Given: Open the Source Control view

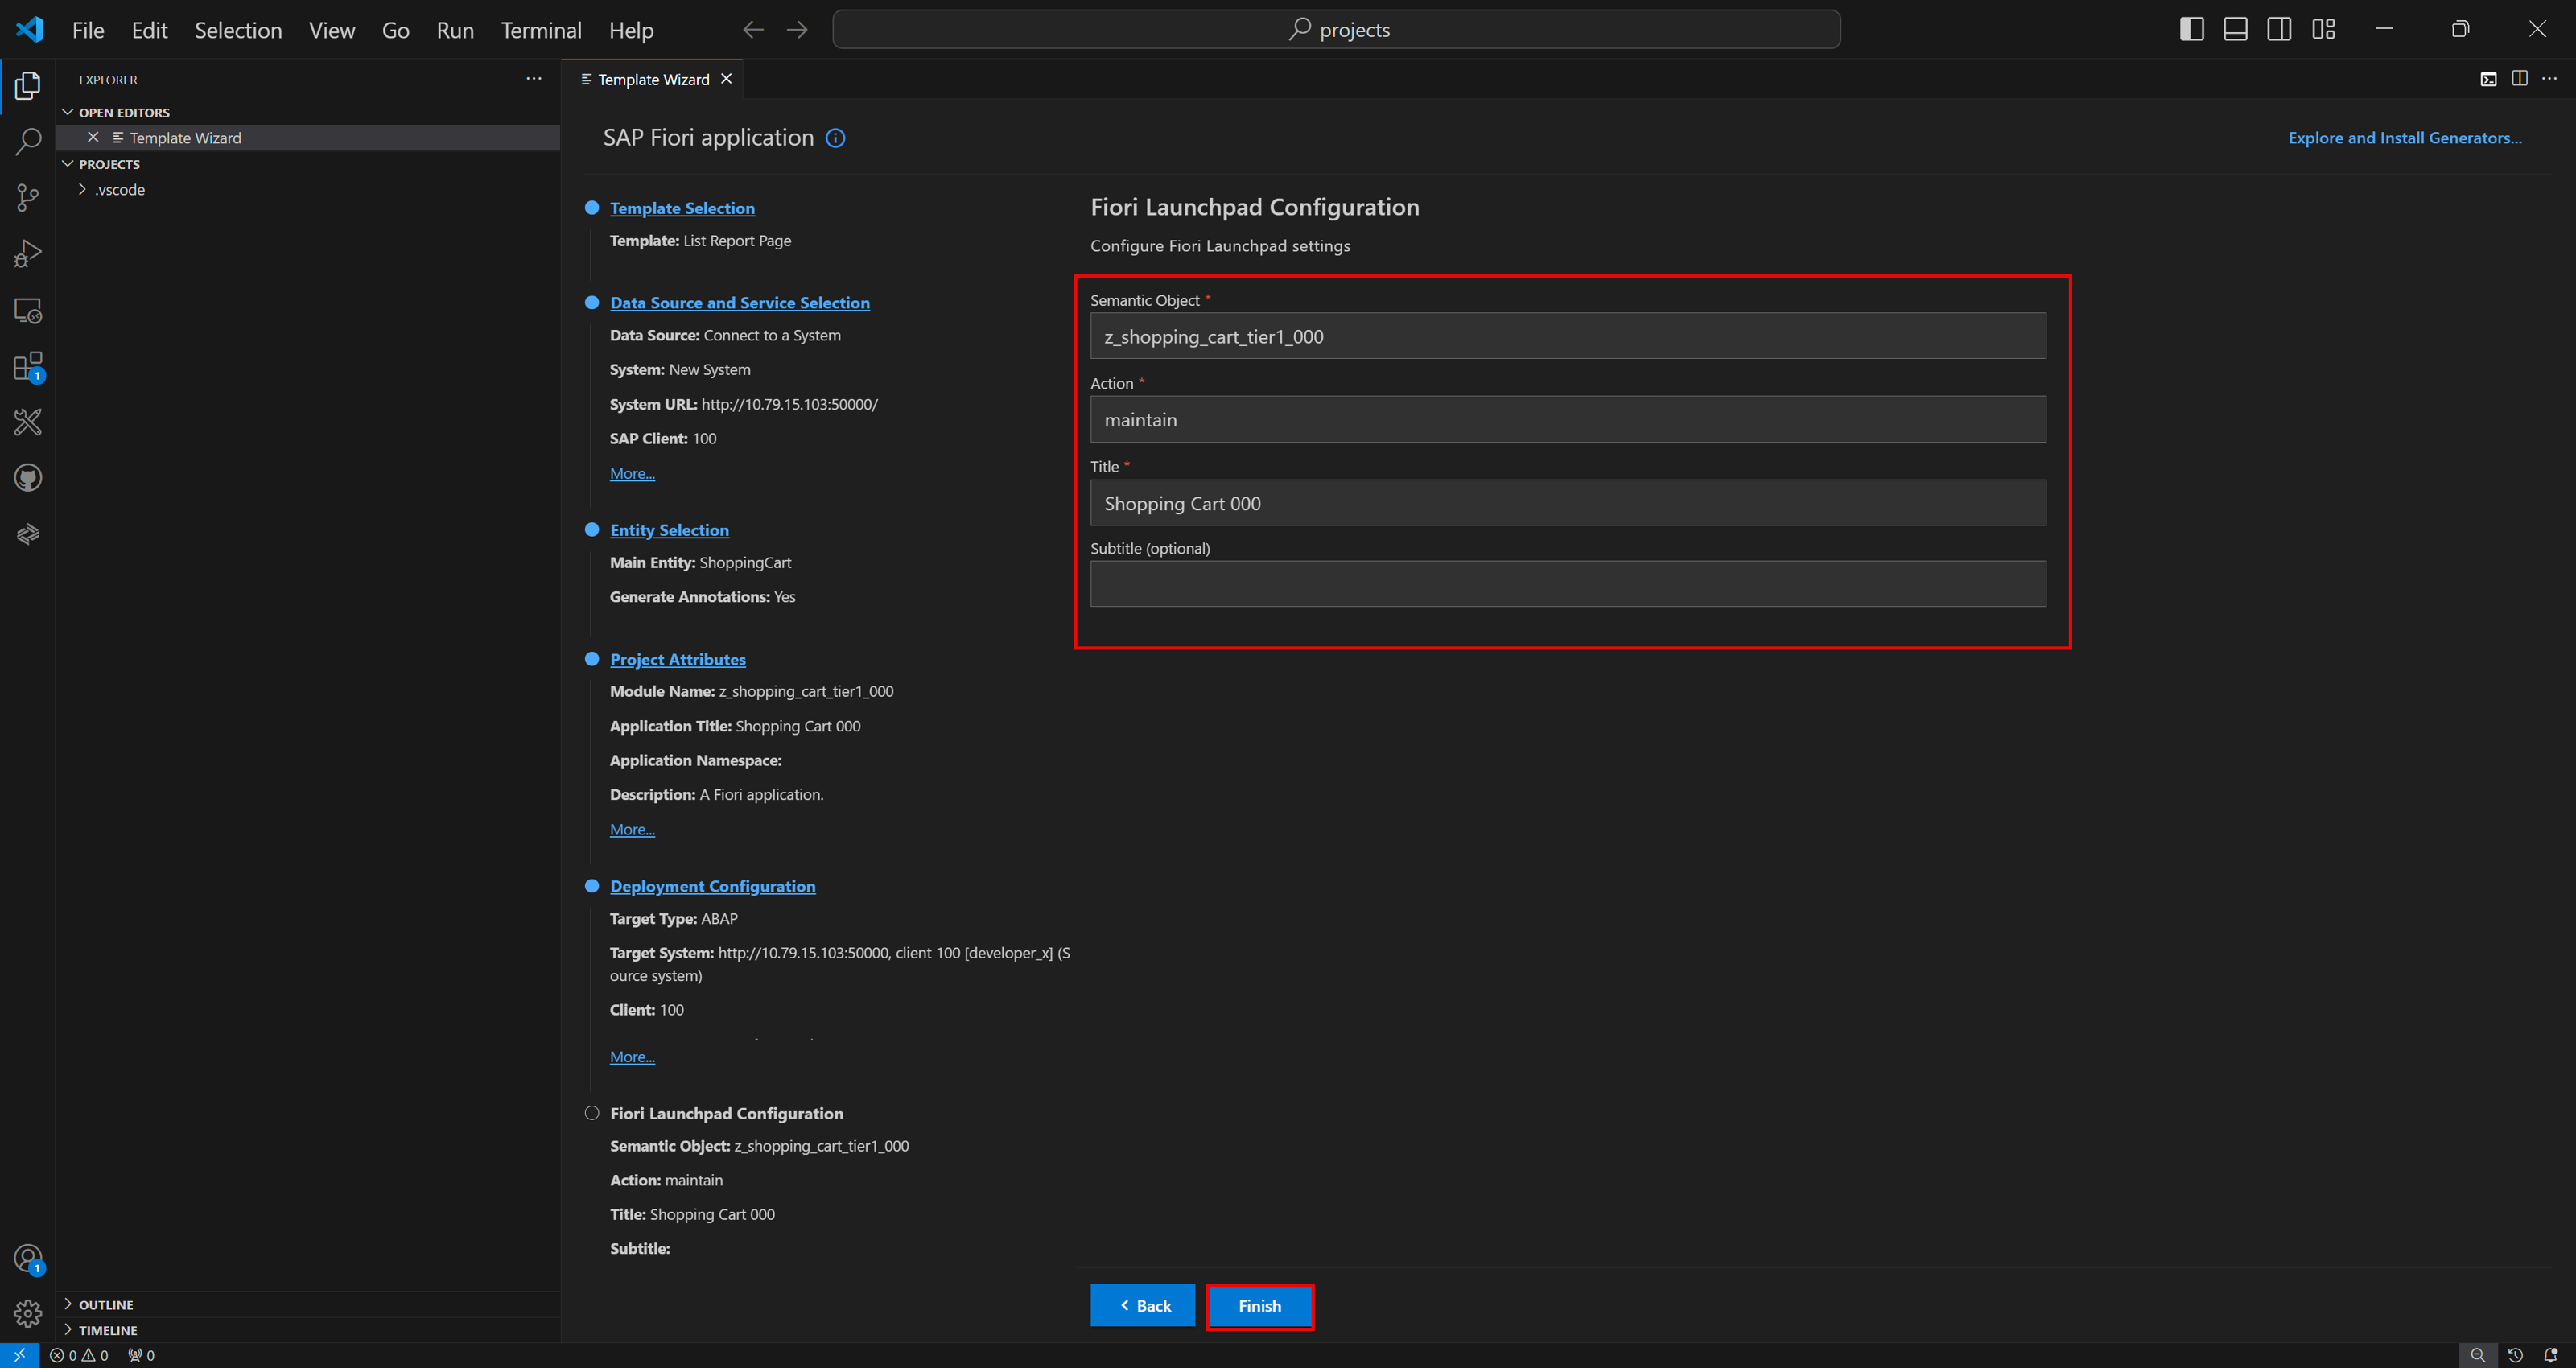Looking at the screenshot, I should pyautogui.click(x=28, y=197).
